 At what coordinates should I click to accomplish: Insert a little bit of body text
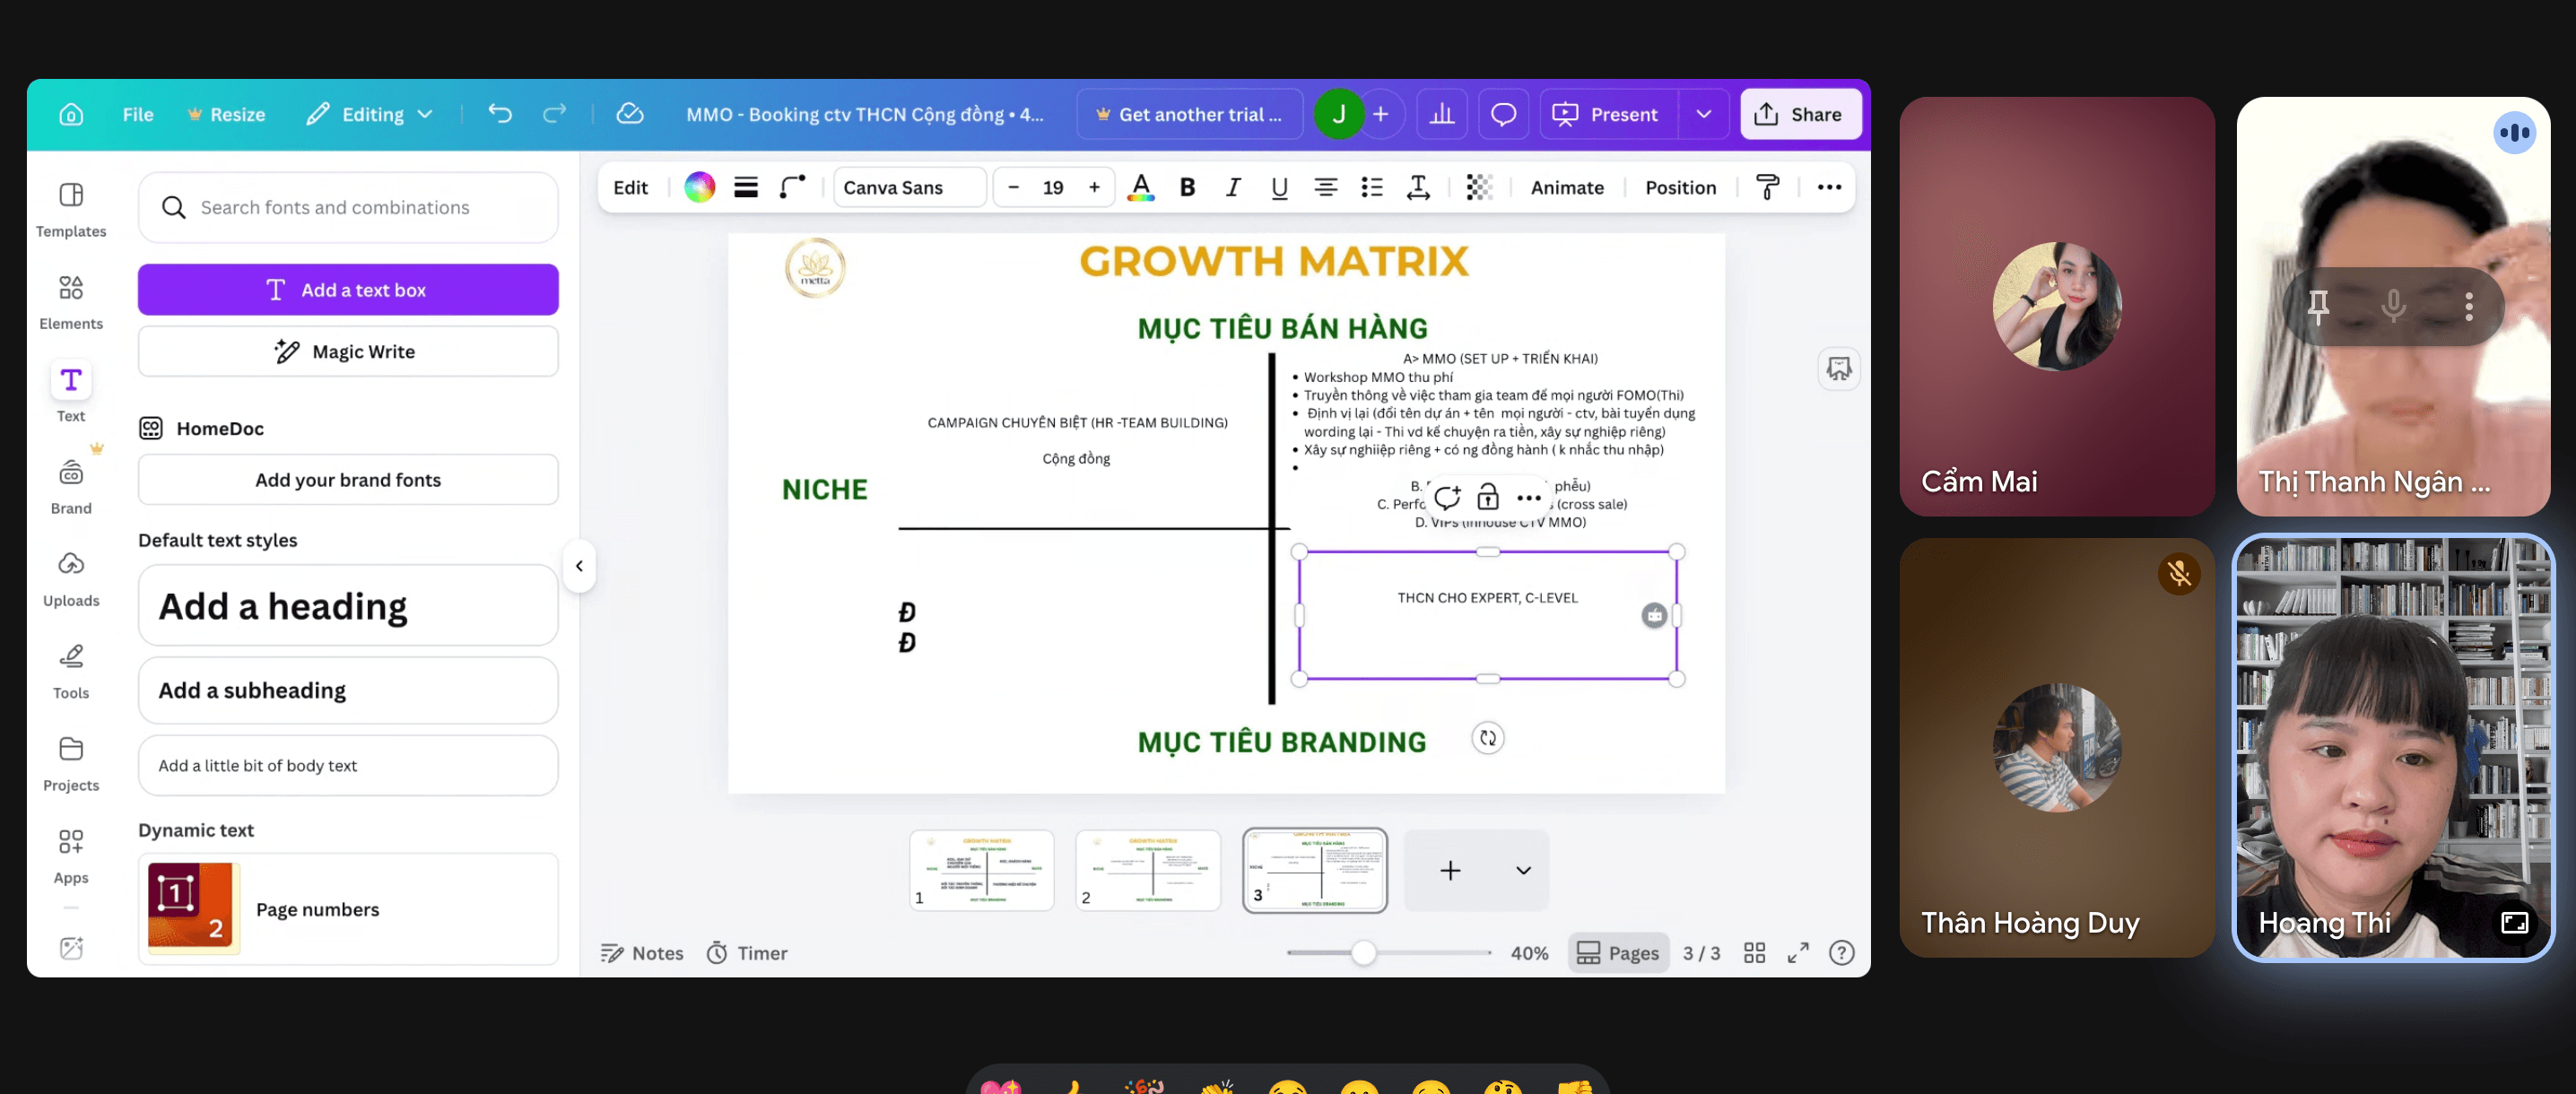pos(348,766)
